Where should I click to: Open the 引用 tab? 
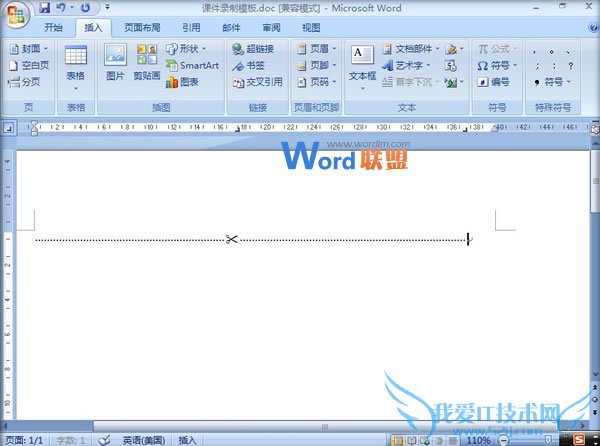(191, 28)
